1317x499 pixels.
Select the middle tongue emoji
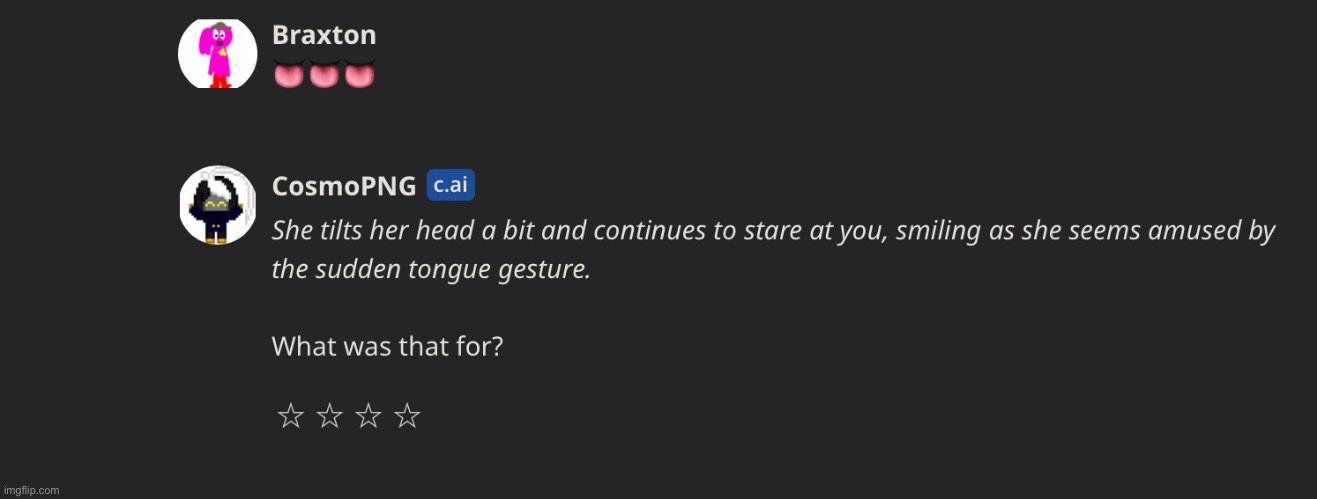tap(324, 74)
